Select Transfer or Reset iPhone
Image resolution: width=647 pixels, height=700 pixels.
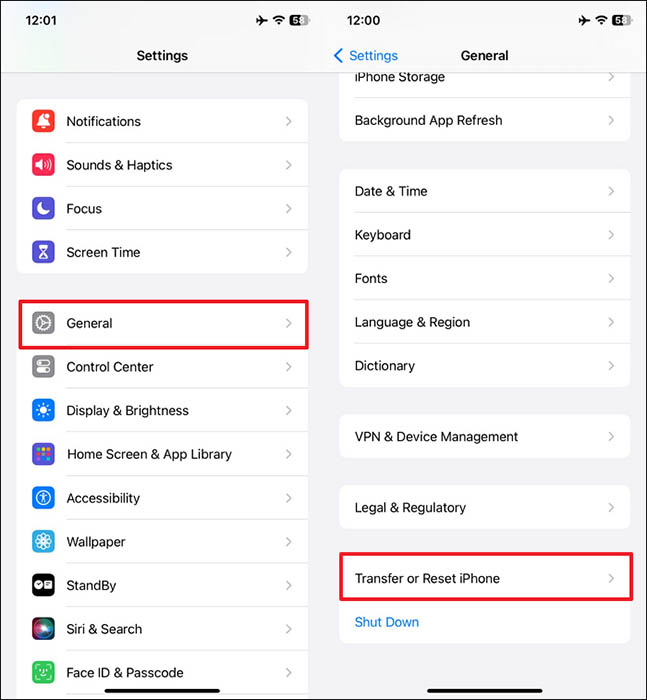tap(486, 578)
